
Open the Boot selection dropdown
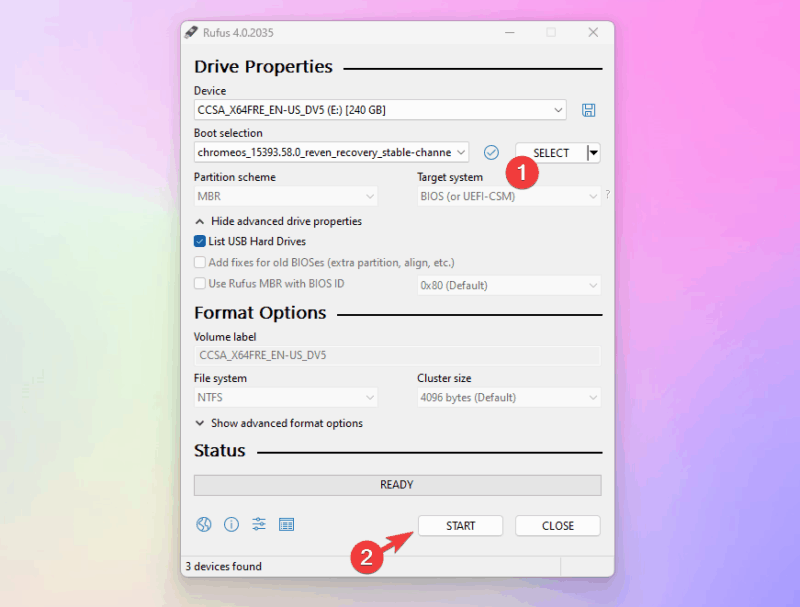[331, 153]
